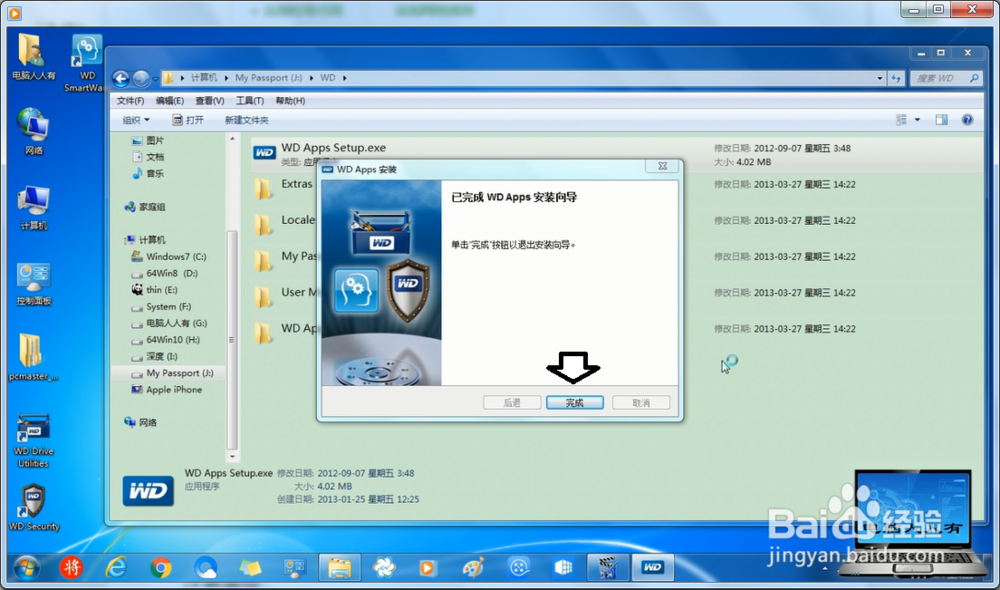The width and height of the screenshot is (1000, 590).
Task: Open Google Chrome from taskbar
Action: point(161,567)
